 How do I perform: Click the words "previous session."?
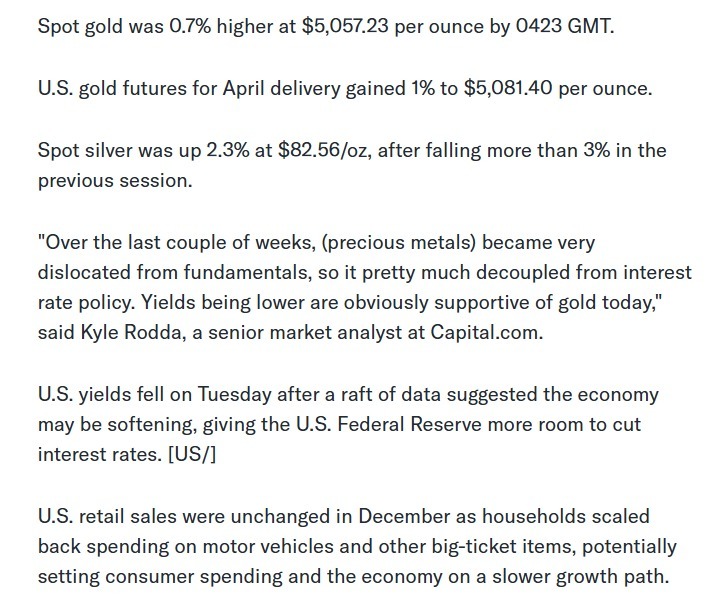pyautogui.click(x=115, y=181)
